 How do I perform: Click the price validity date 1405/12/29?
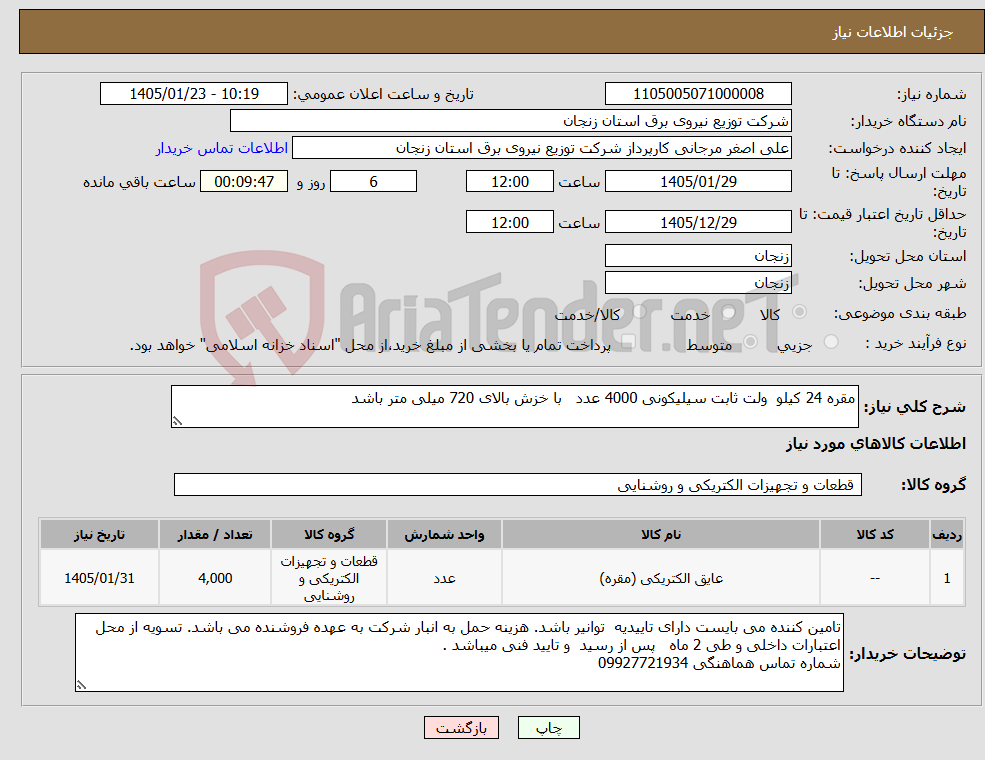[698, 222]
